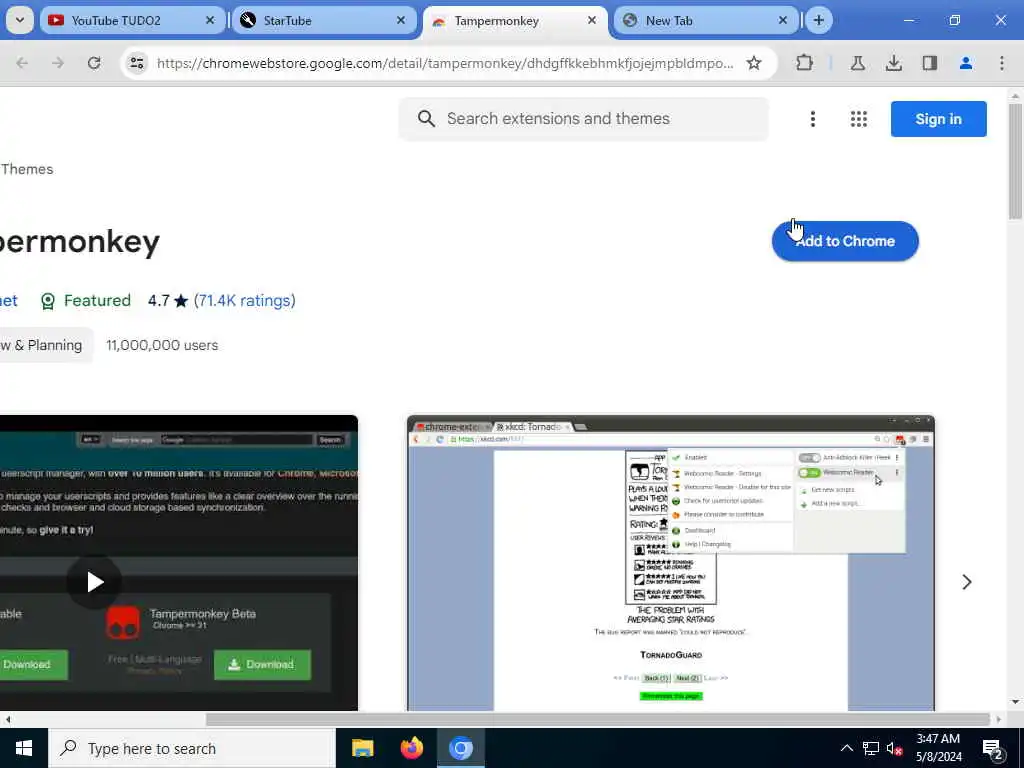Click the Featured badge
Screen dimensions: 1024x768
click(86, 300)
